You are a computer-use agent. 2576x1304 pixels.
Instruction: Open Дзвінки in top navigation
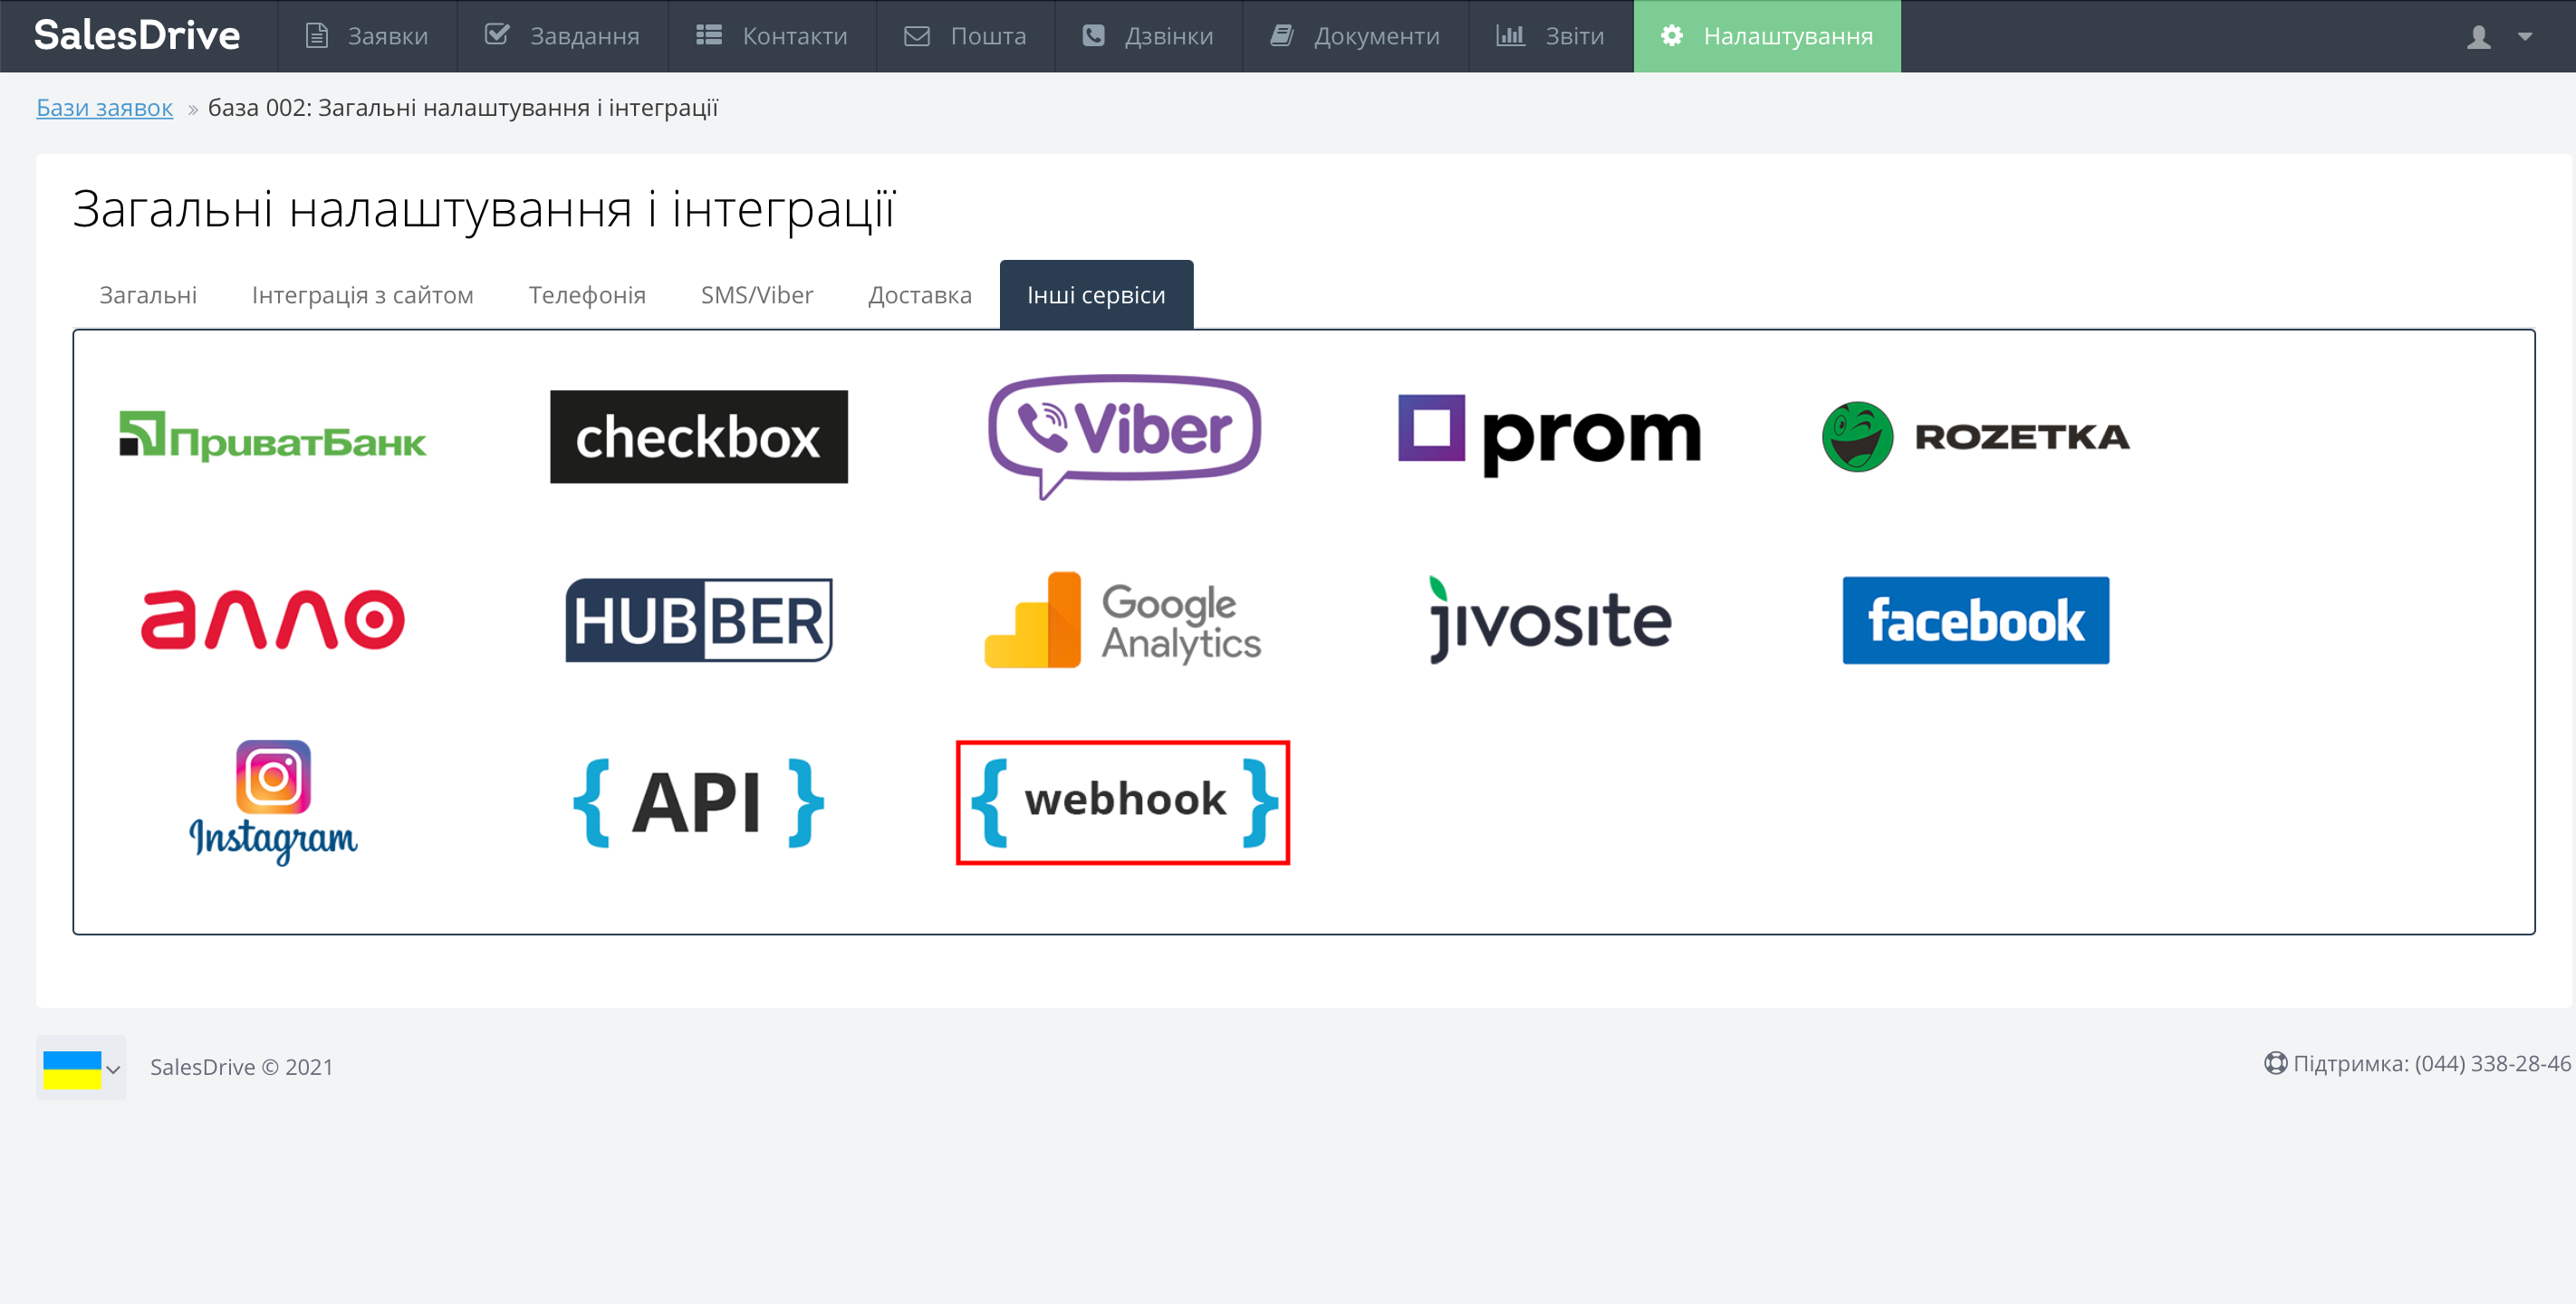click(x=1148, y=36)
